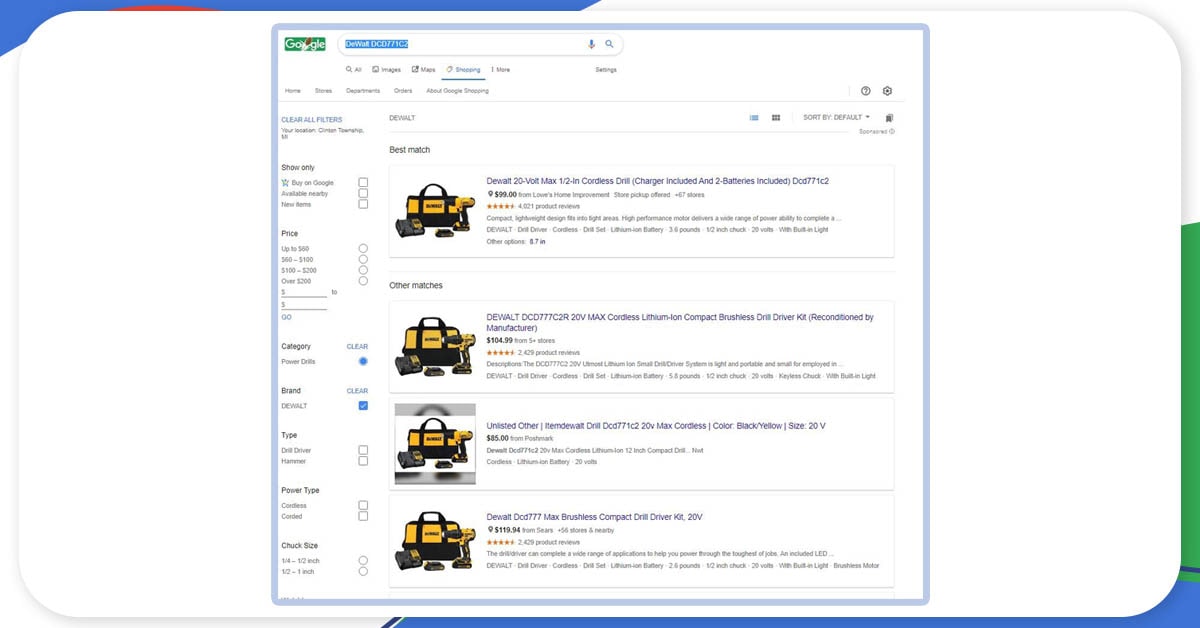Enable the New items checkbox
1200x628 pixels.
363,204
